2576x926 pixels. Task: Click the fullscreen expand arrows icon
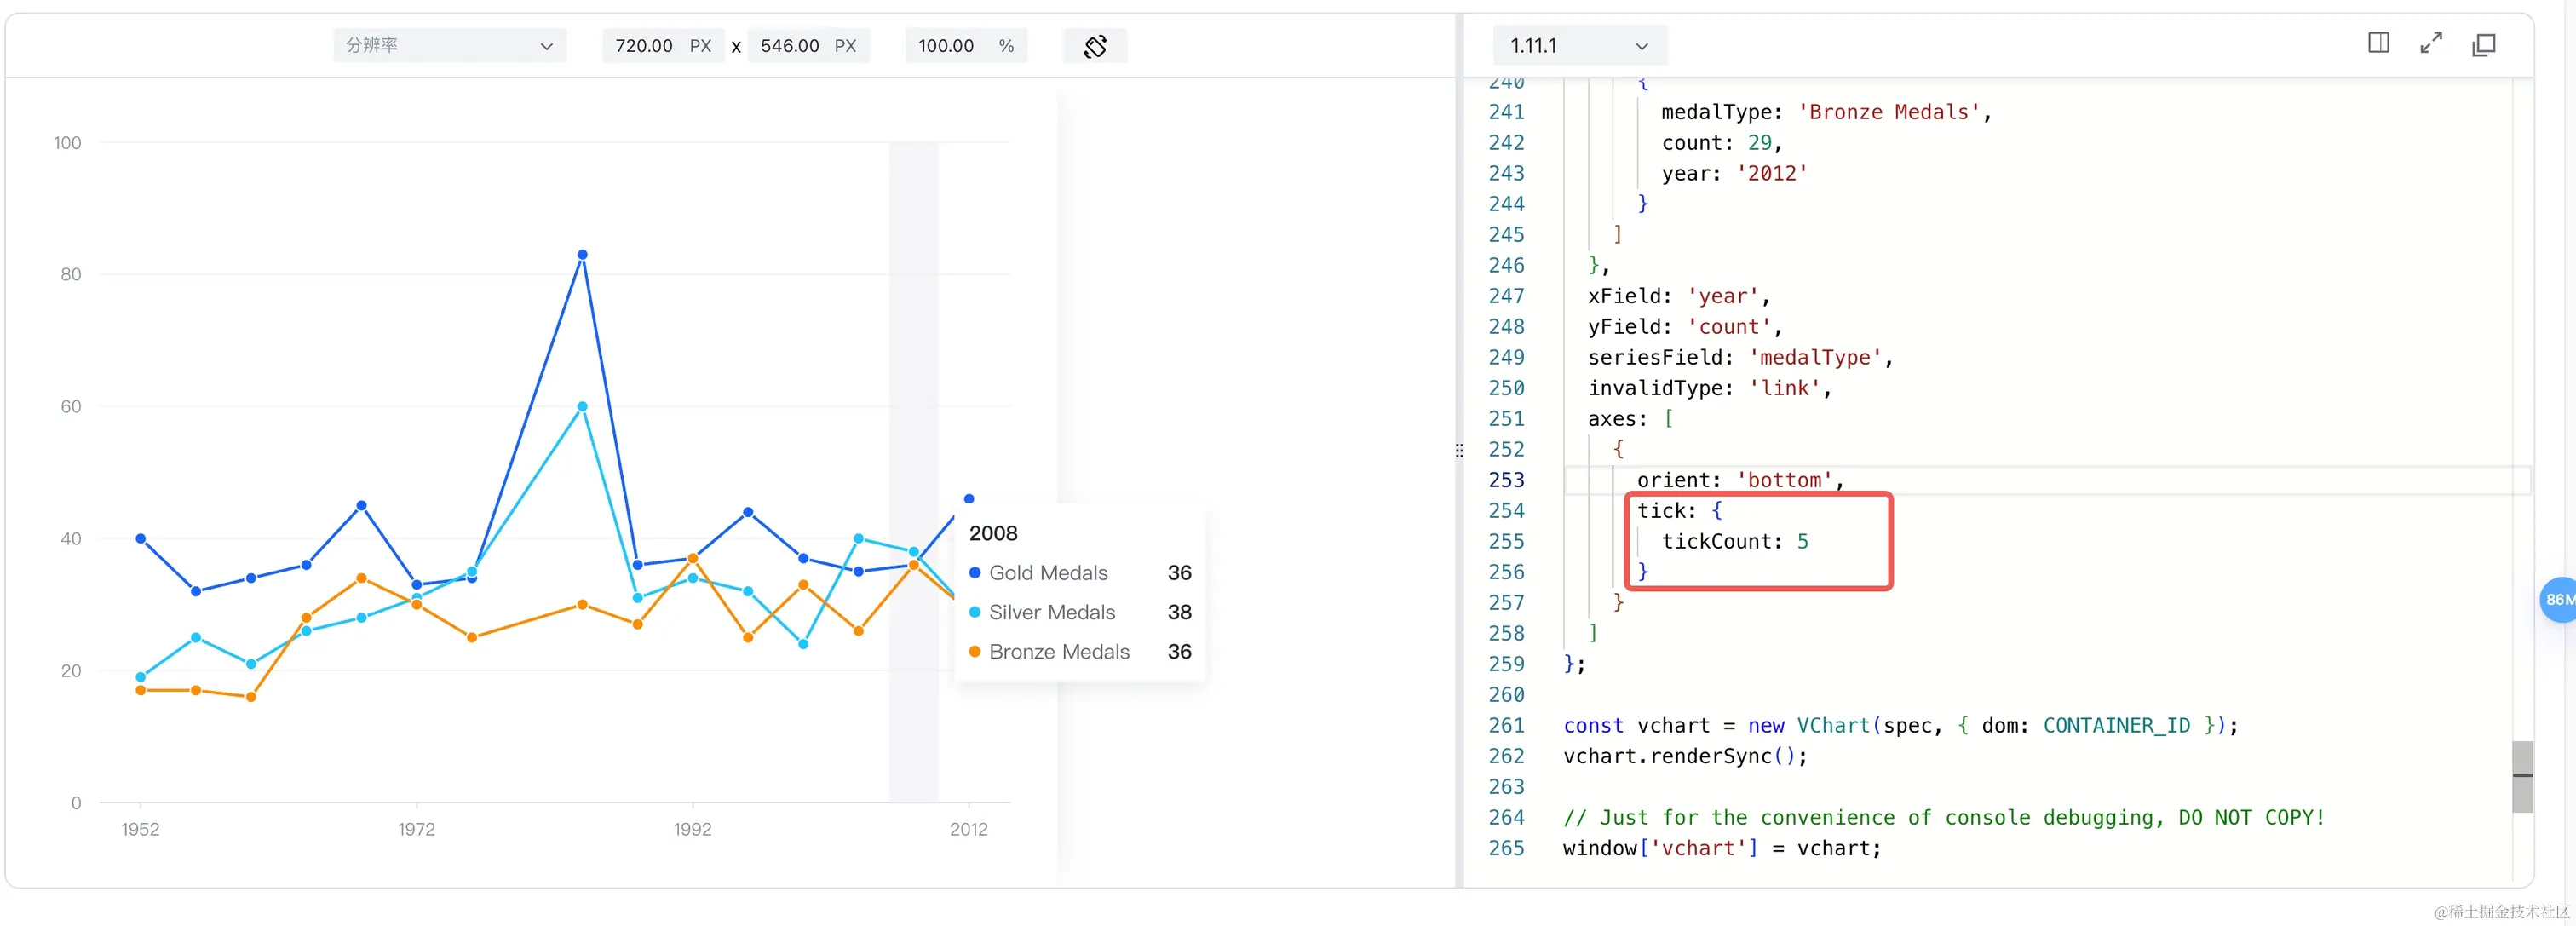pos(2431,43)
